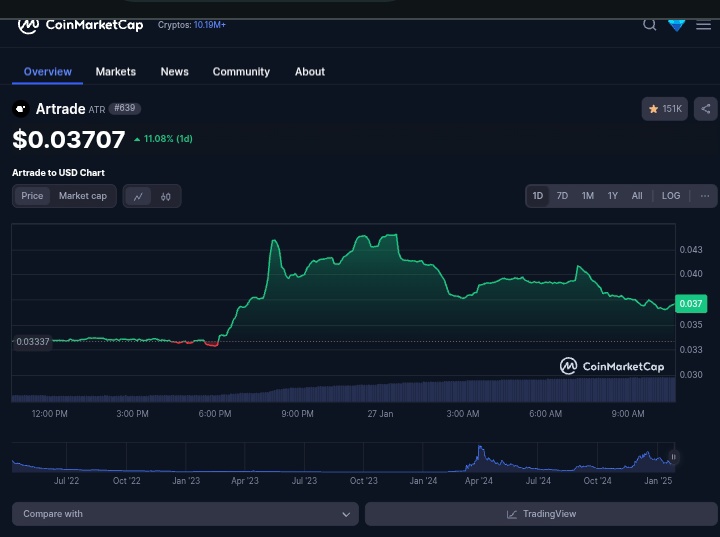Viewport: 720px width, 537px height.
Task: Click the range selector pause handle
Action: pyautogui.click(x=673, y=457)
